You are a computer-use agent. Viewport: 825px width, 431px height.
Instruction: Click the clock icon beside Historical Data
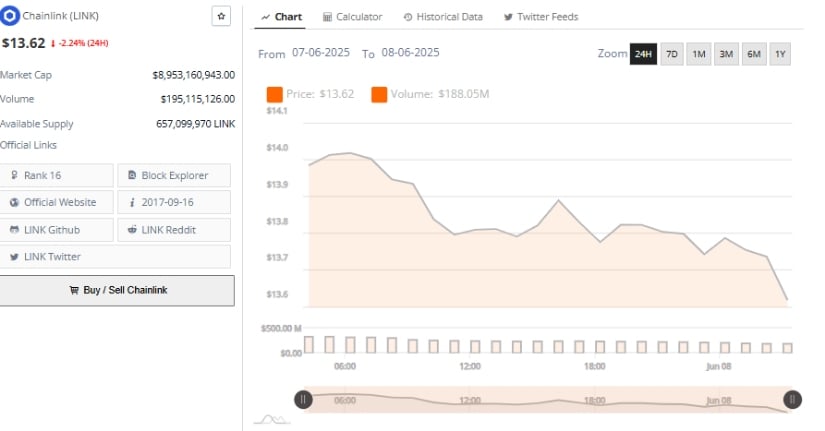408,17
